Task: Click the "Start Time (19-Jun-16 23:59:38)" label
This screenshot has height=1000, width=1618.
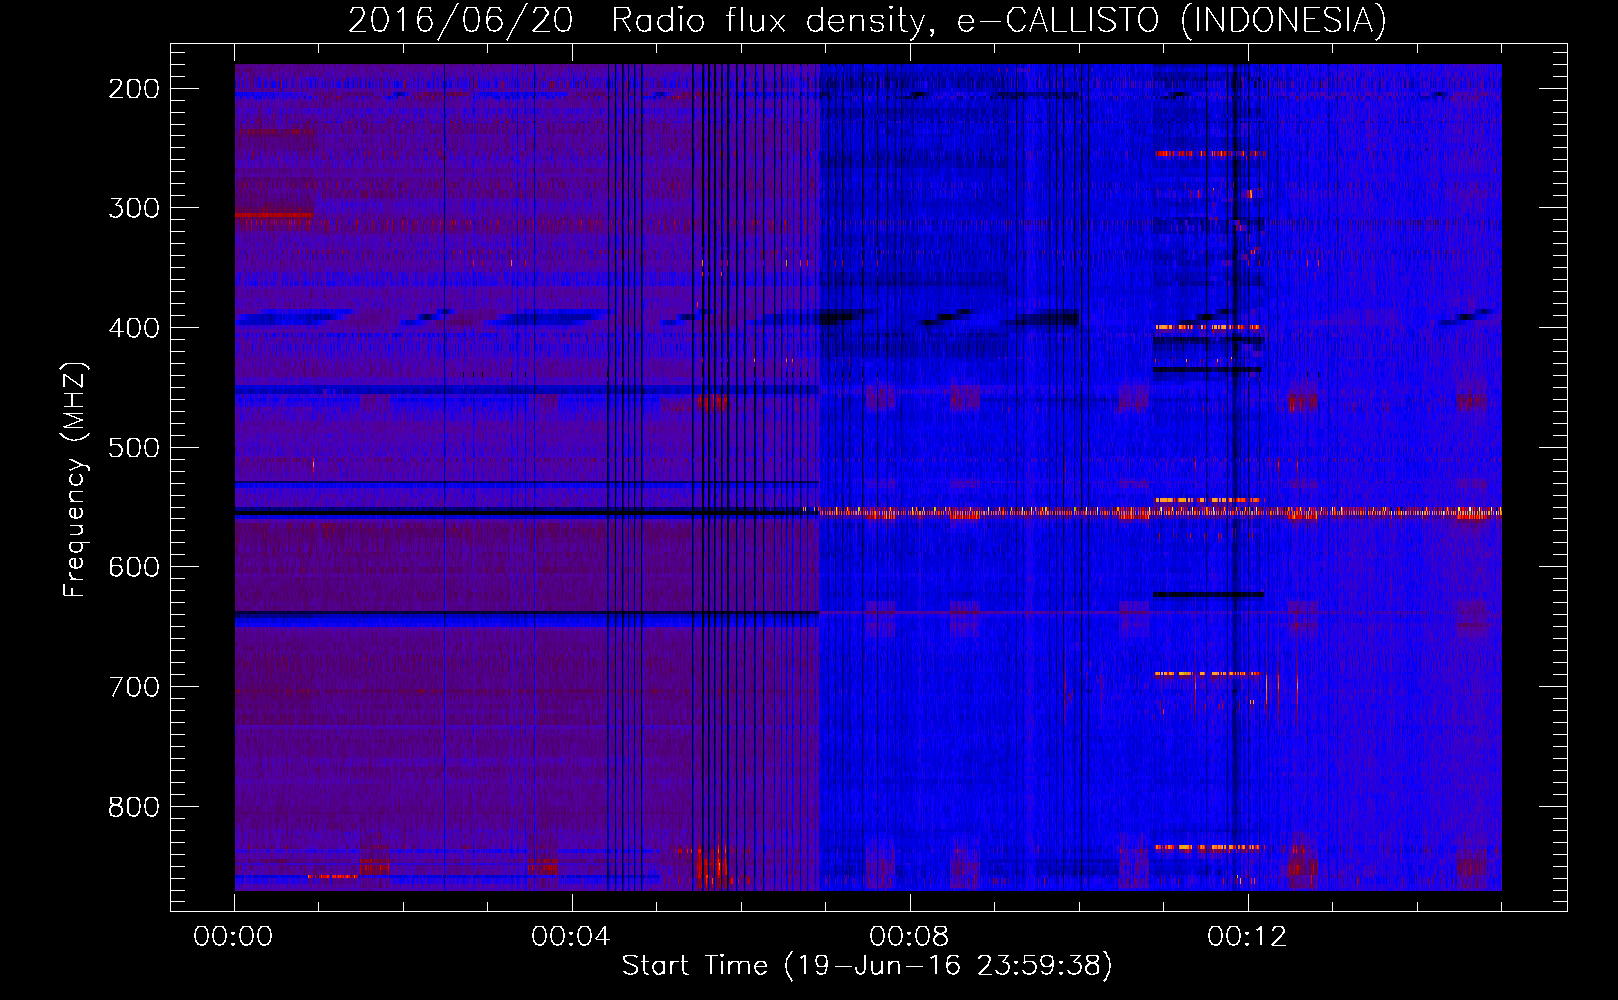Action: 867,965
